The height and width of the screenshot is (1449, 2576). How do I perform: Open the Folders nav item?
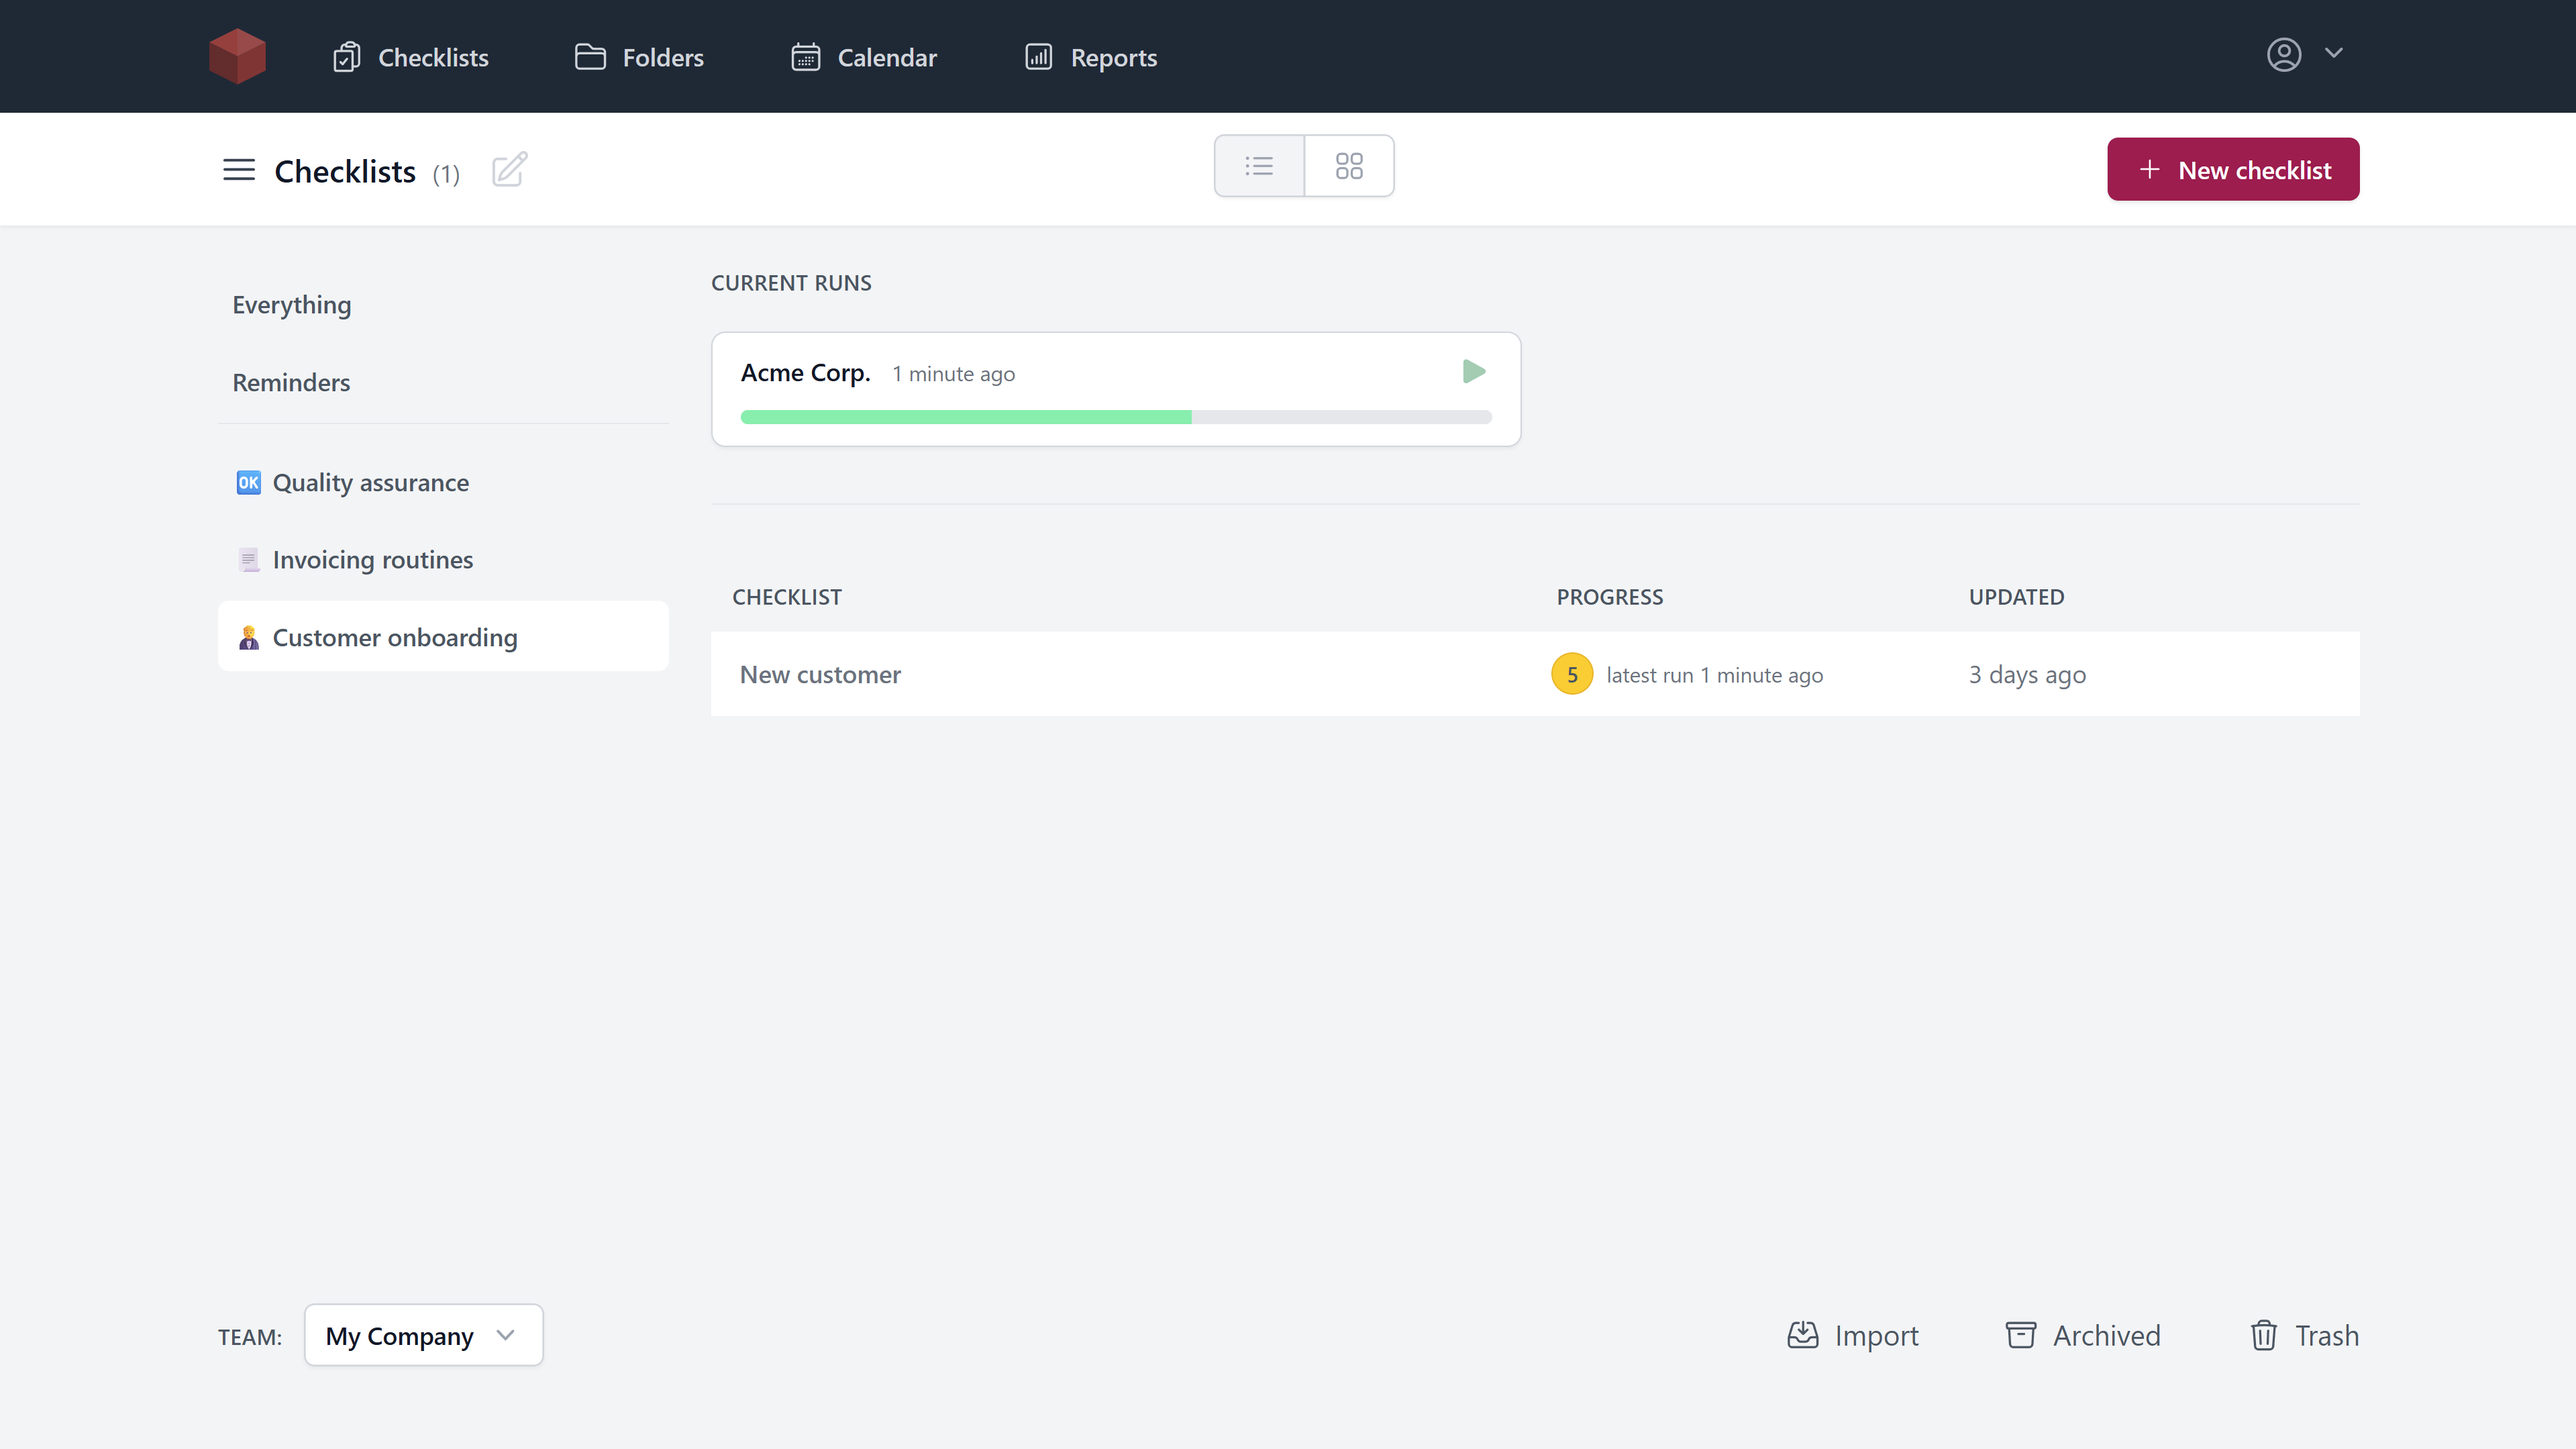(639, 57)
